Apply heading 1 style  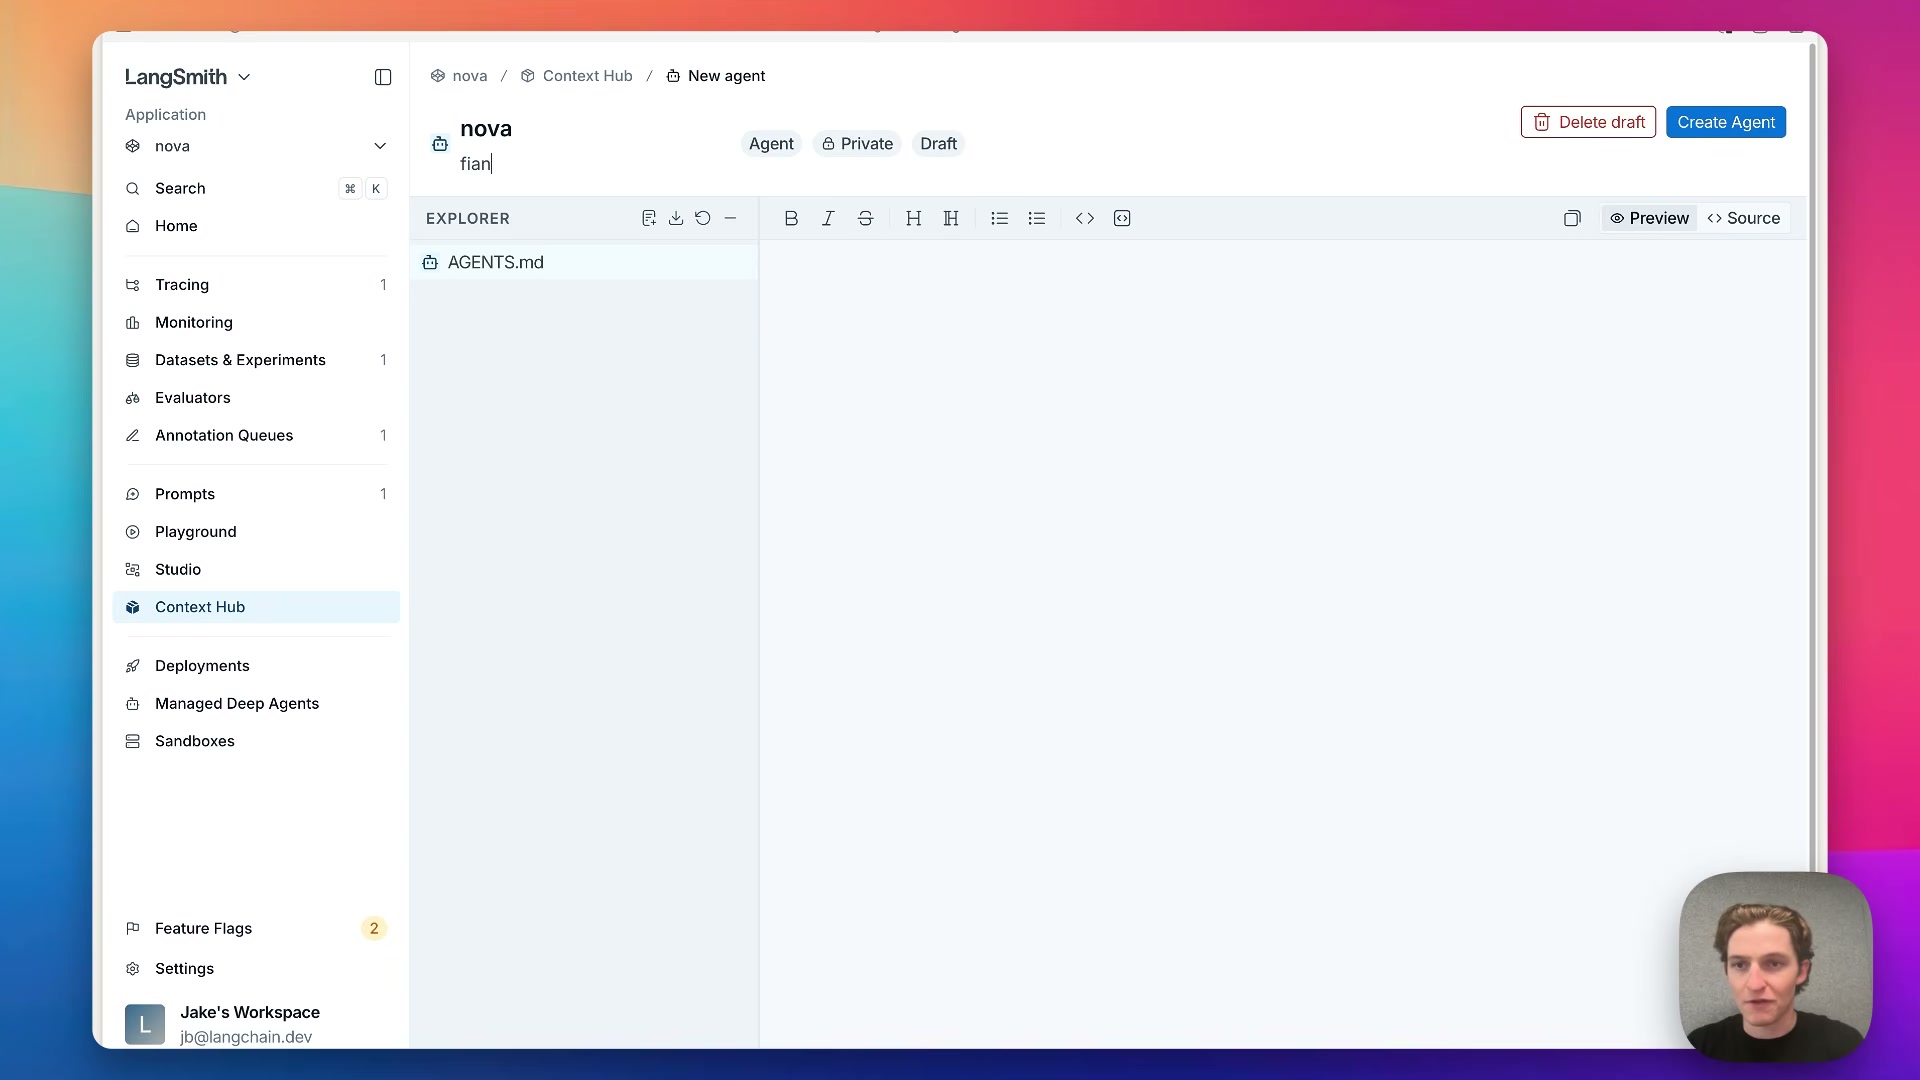[913, 218]
